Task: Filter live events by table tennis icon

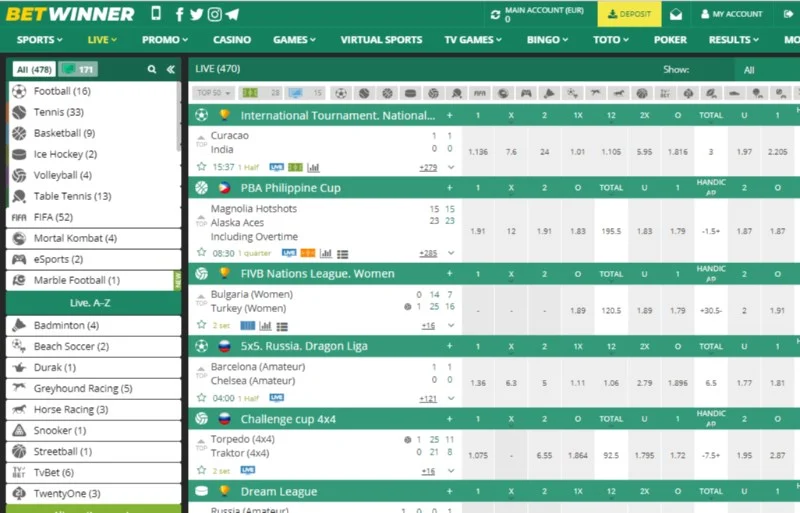Action: 457,93
